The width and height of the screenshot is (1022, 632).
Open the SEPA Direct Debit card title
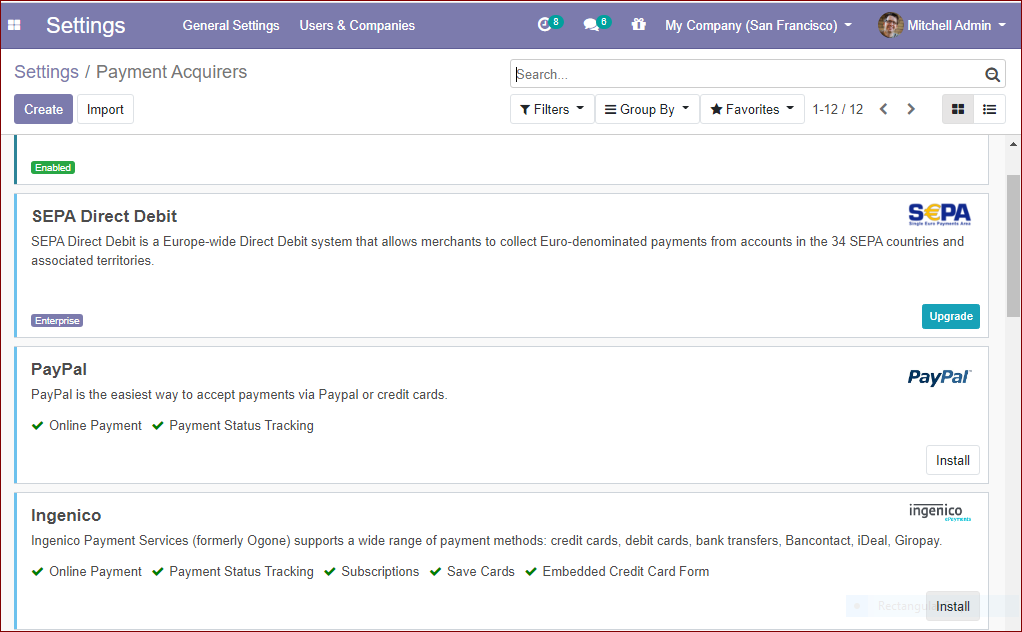coord(104,216)
